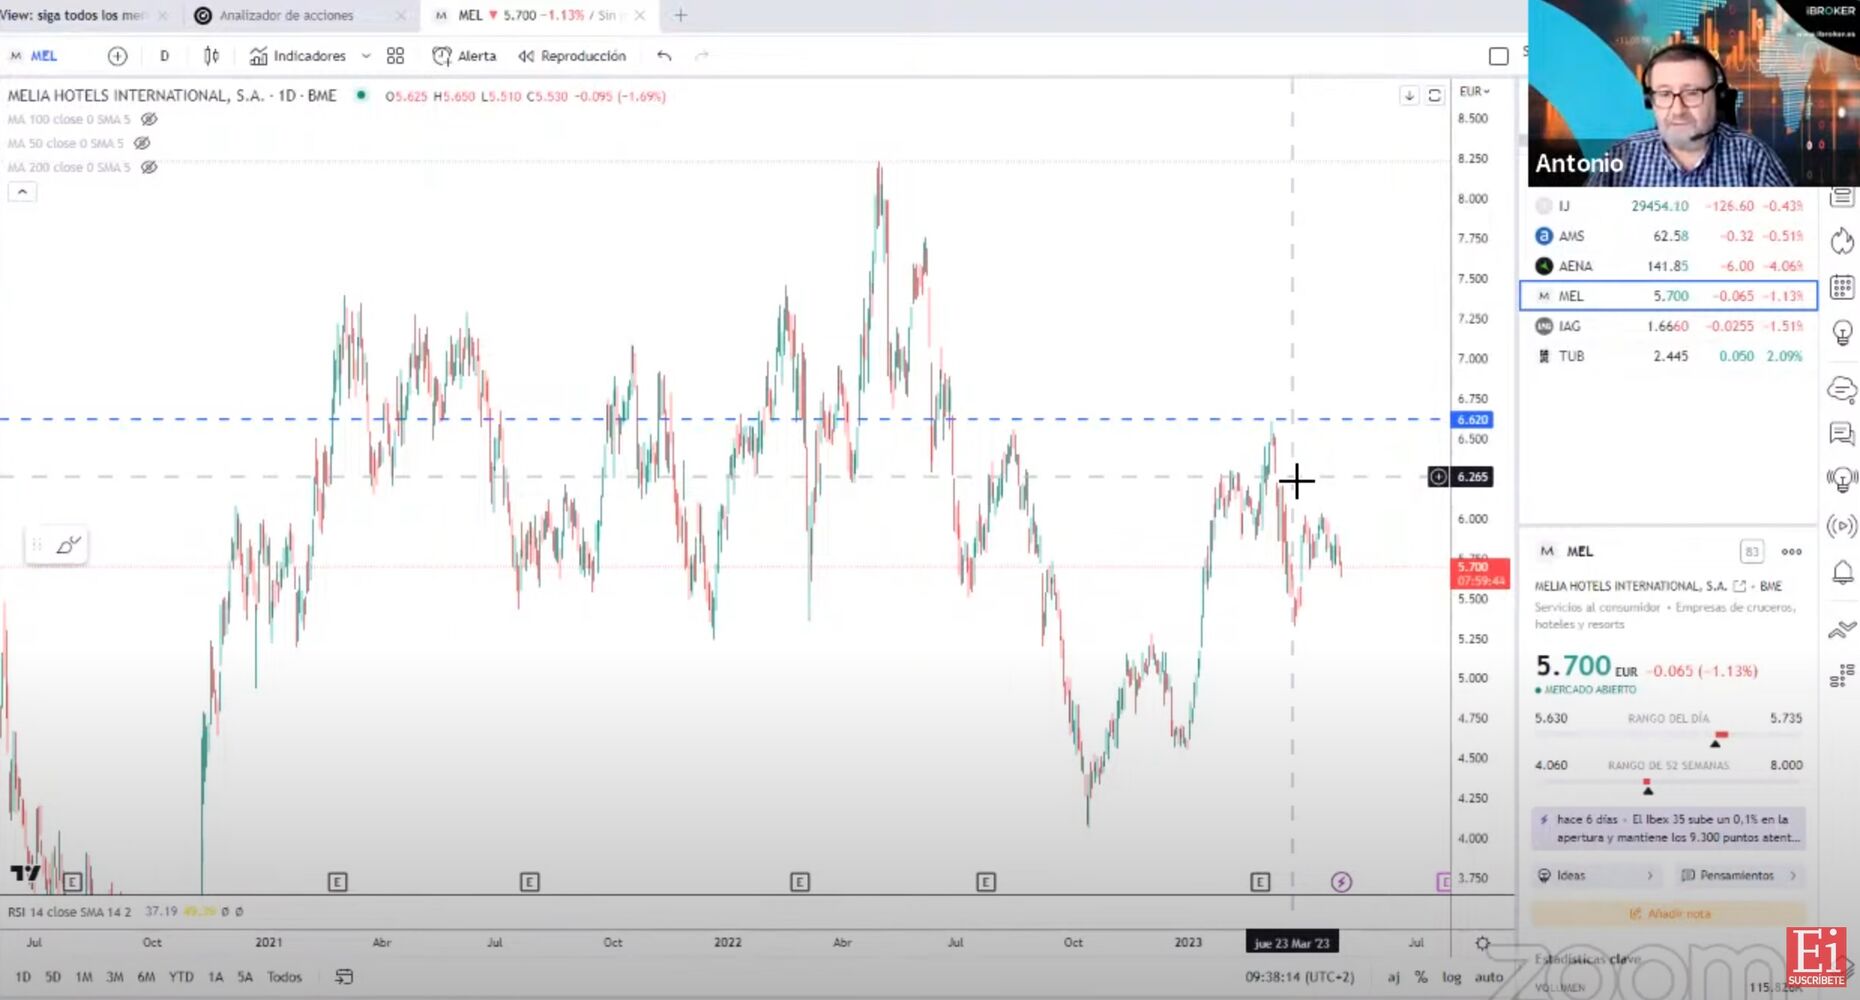This screenshot has height=1000, width=1860.
Task: Select the 1D date range
Action: (x=23, y=977)
